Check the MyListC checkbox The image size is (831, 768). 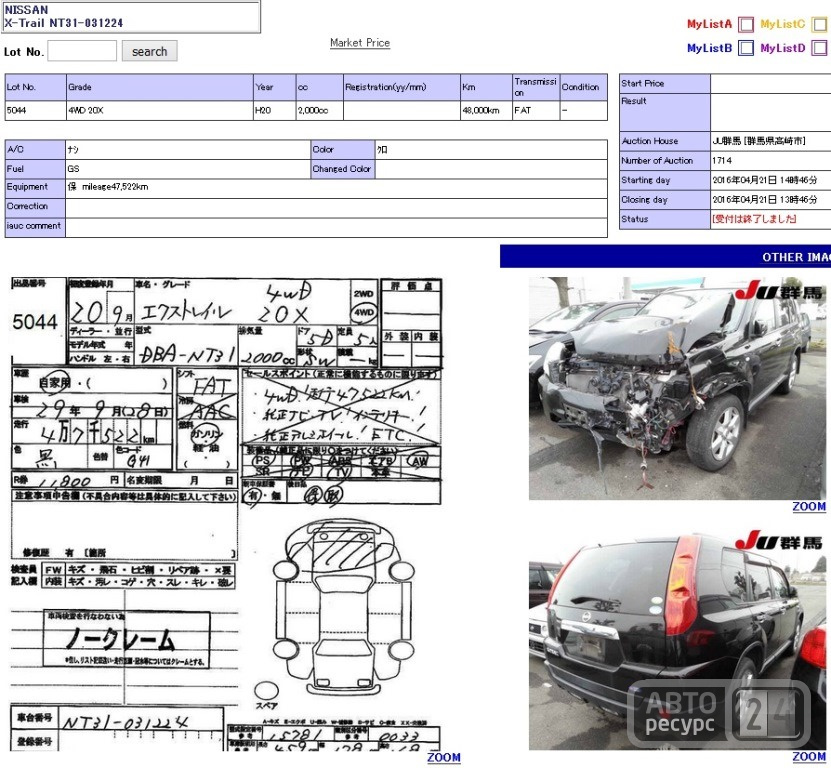[819, 24]
